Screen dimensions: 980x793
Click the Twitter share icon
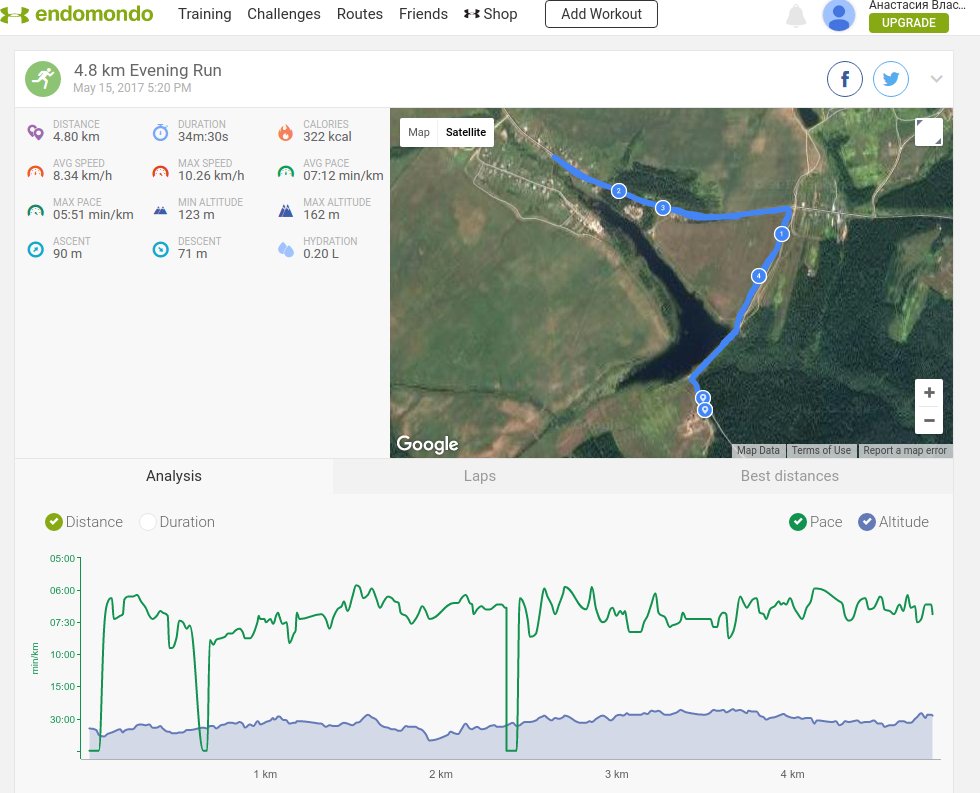tap(890, 79)
